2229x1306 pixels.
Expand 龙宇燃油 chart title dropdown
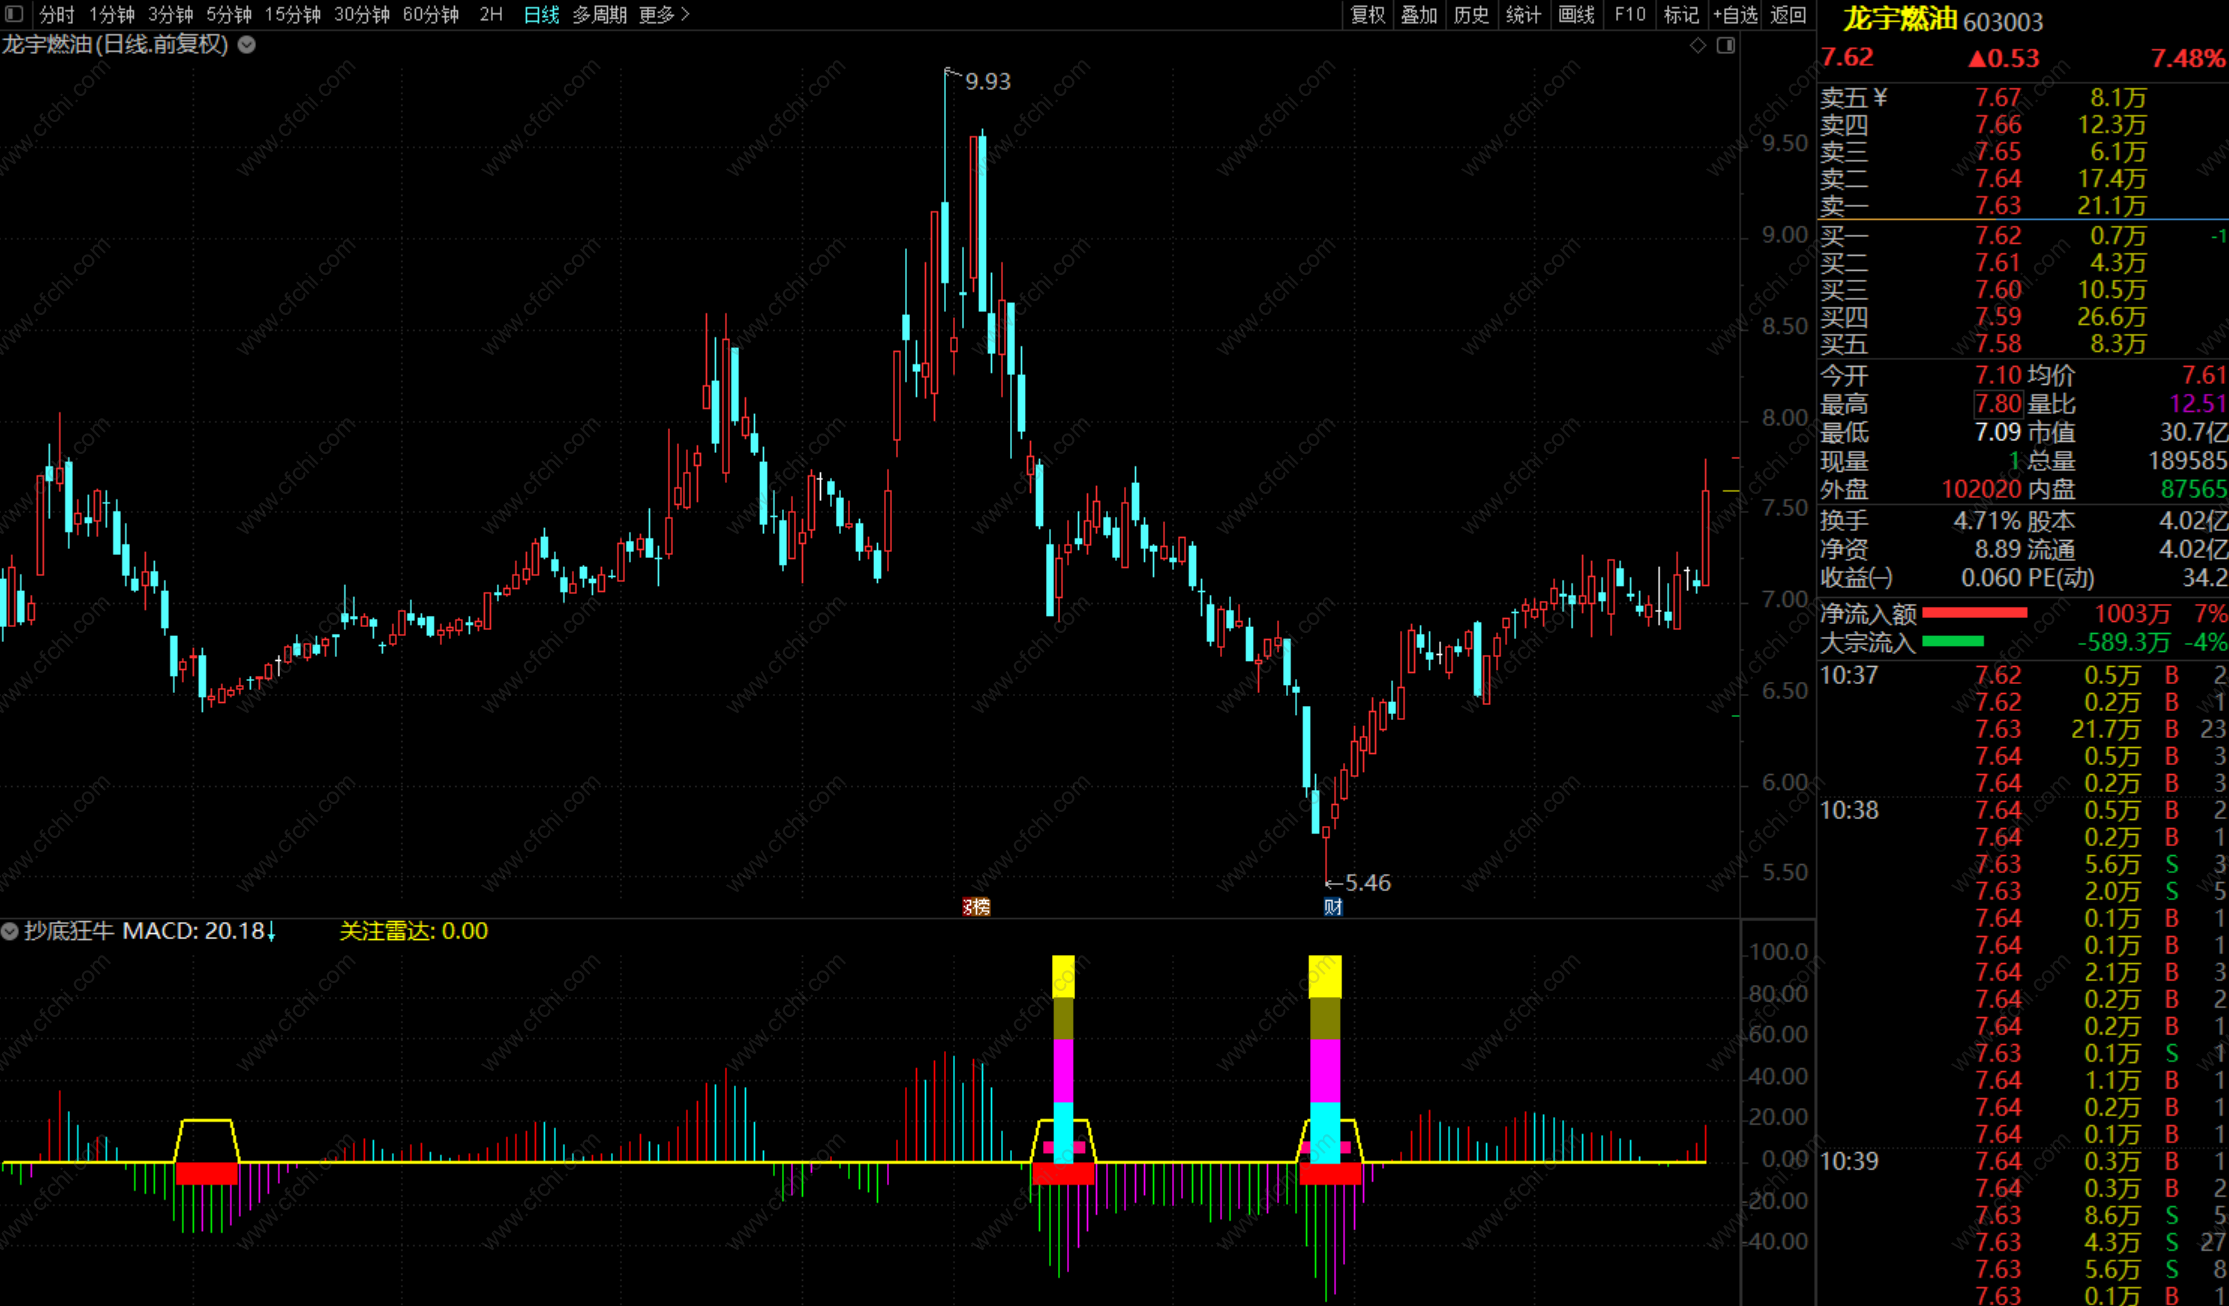(247, 45)
